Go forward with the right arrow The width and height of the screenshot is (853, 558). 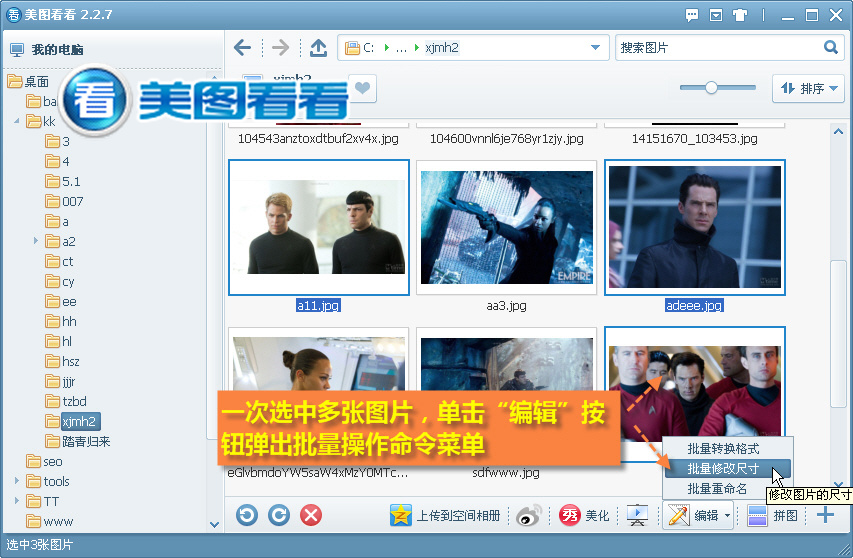tap(281, 48)
